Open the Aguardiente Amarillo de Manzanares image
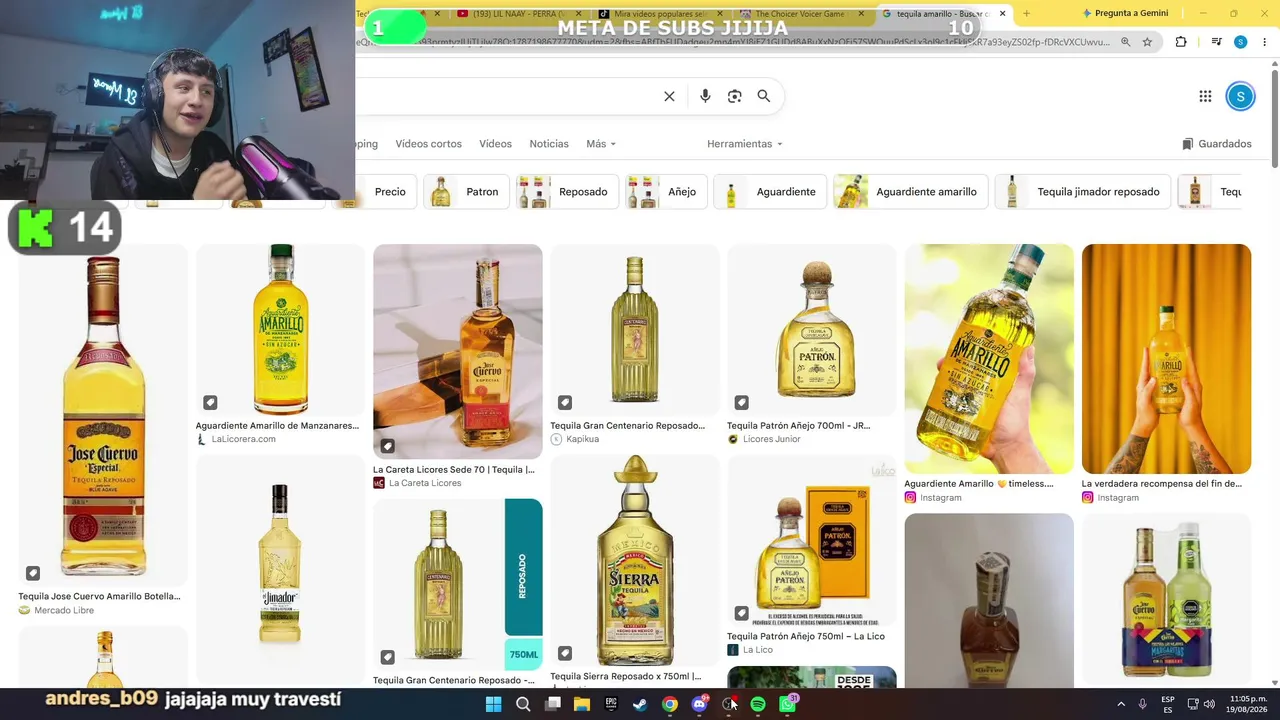Image resolution: width=1280 pixels, height=720 pixels. (281, 330)
